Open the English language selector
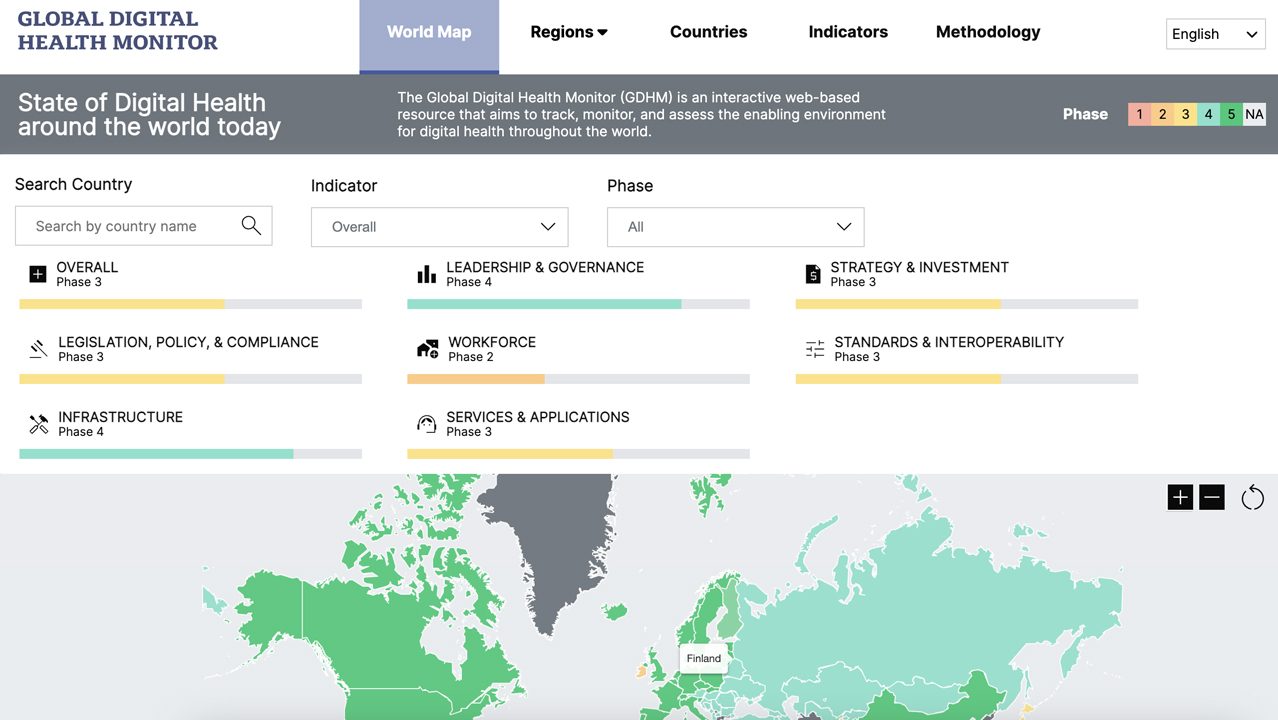1278x720 pixels. click(x=1215, y=34)
